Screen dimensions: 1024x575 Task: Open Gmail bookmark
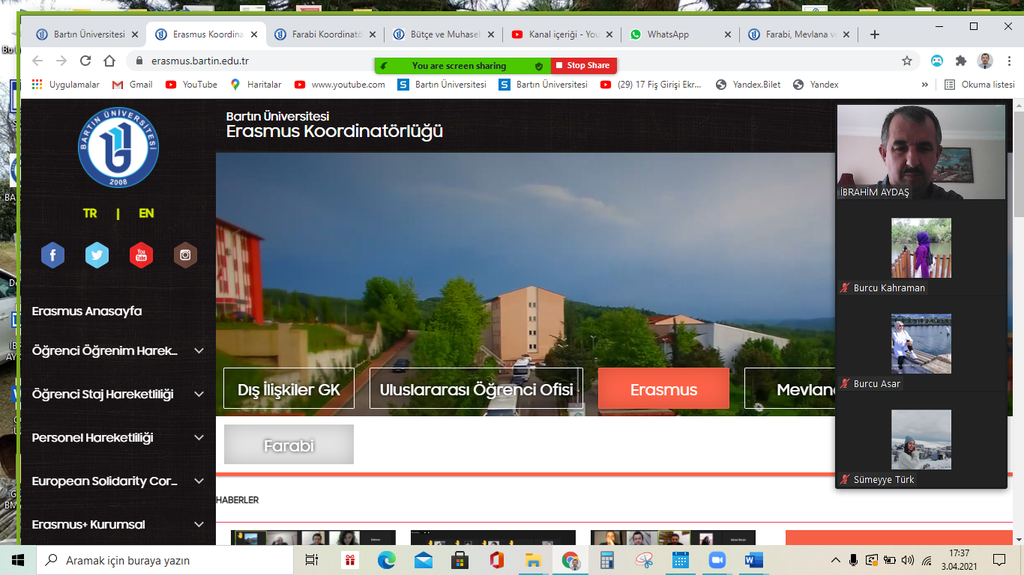(133, 84)
